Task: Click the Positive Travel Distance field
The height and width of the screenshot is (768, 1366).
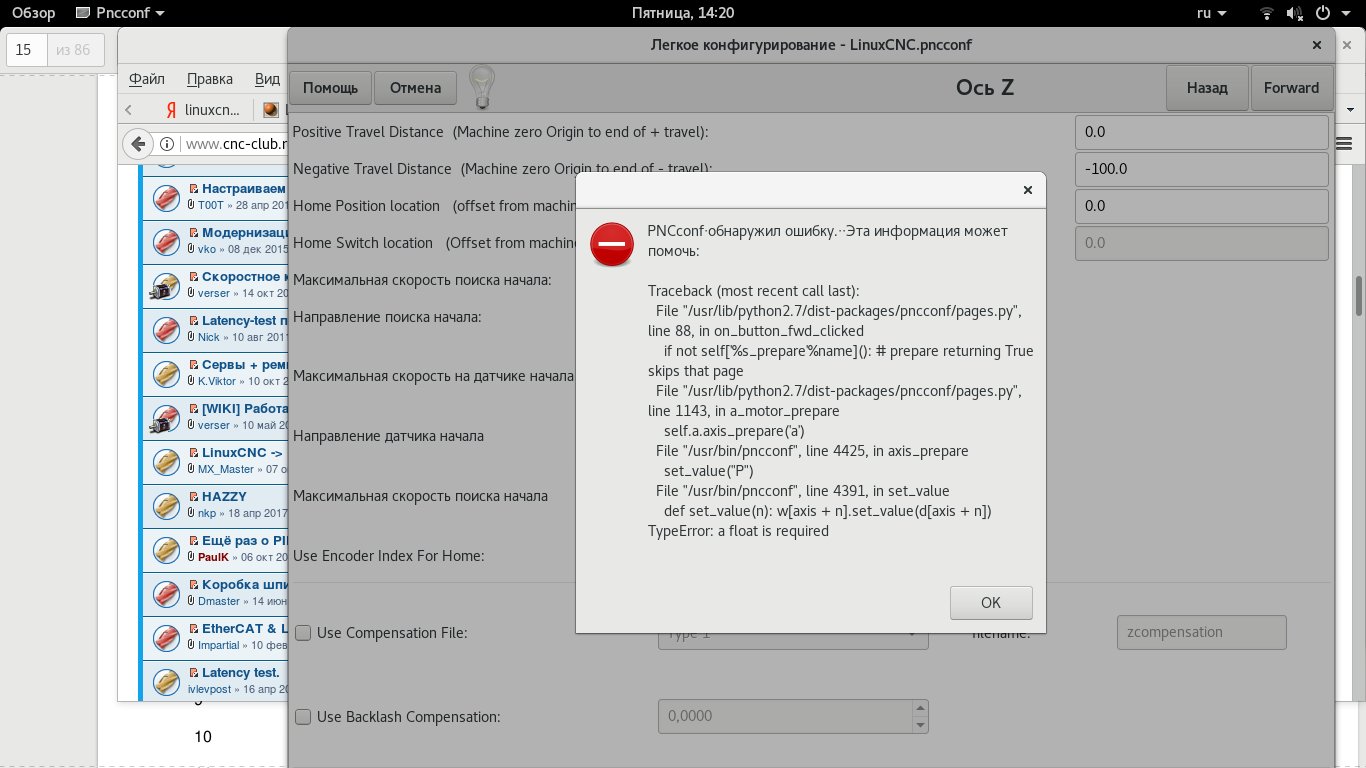Action: [x=1202, y=132]
